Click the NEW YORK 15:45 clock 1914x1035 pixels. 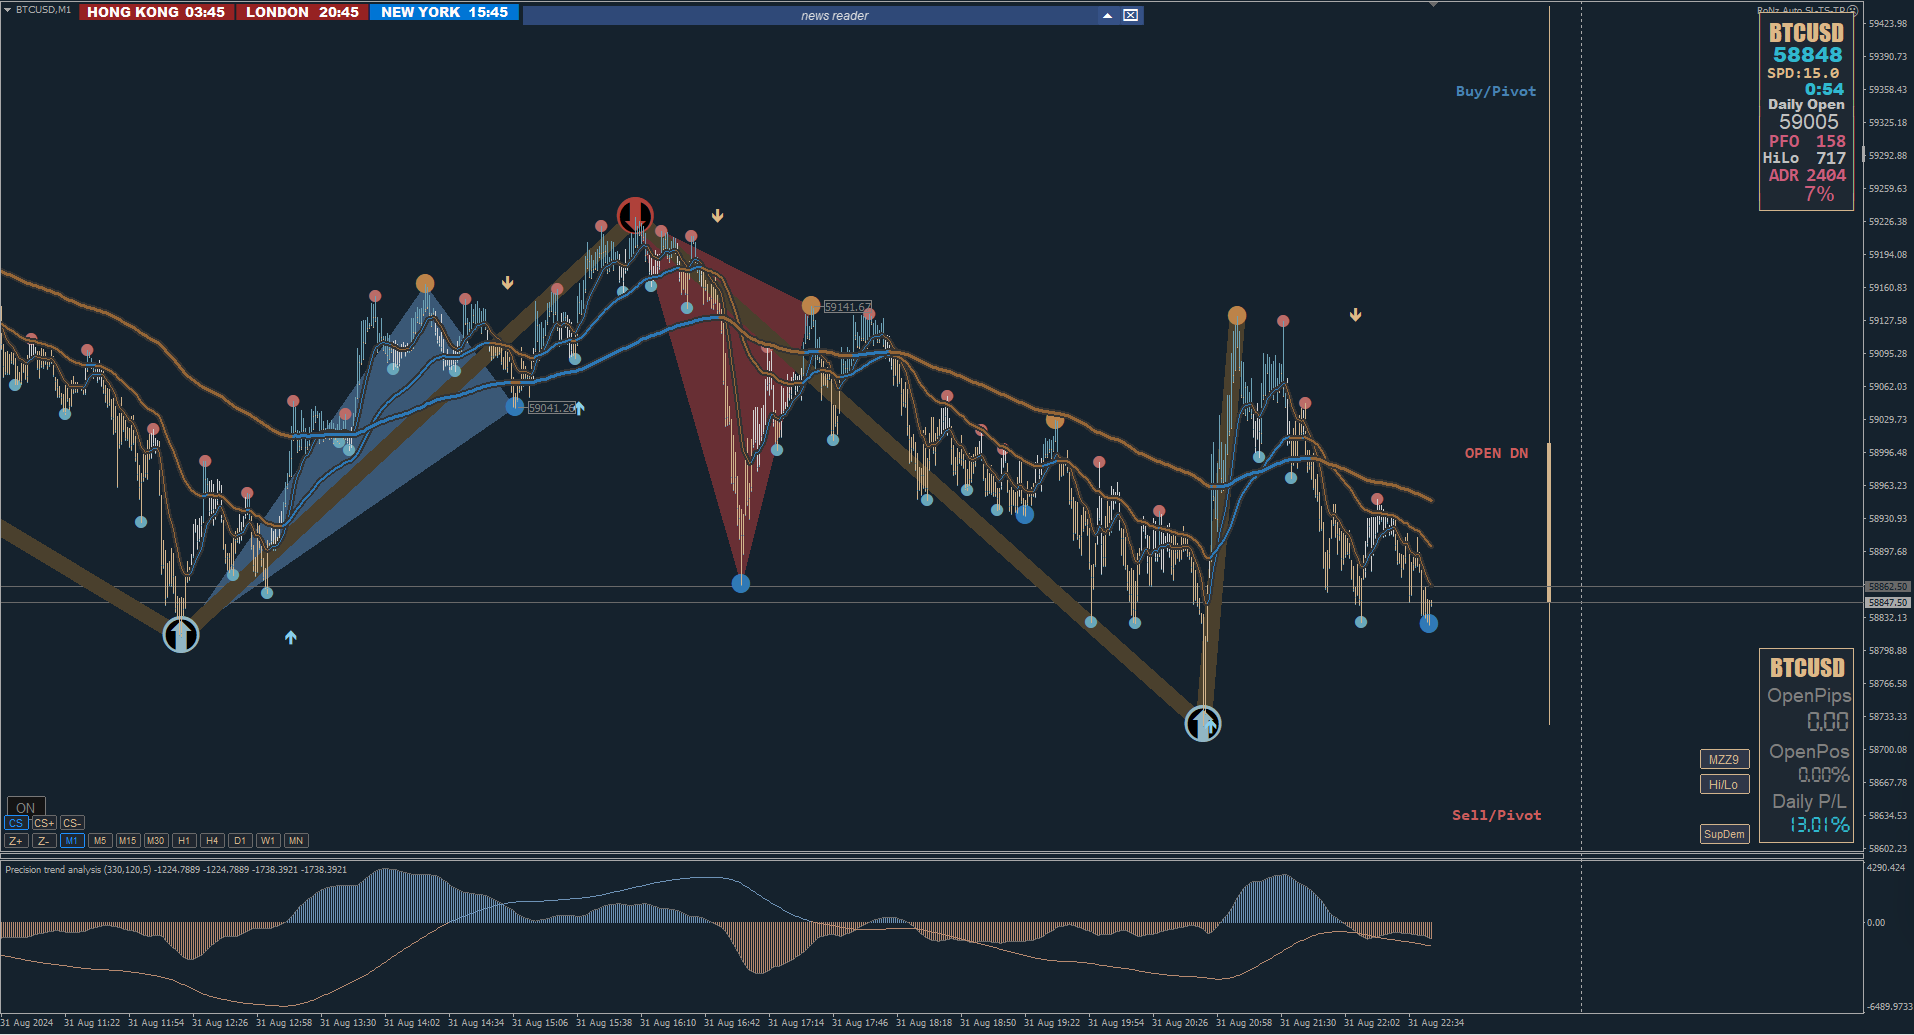click(x=444, y=12)
